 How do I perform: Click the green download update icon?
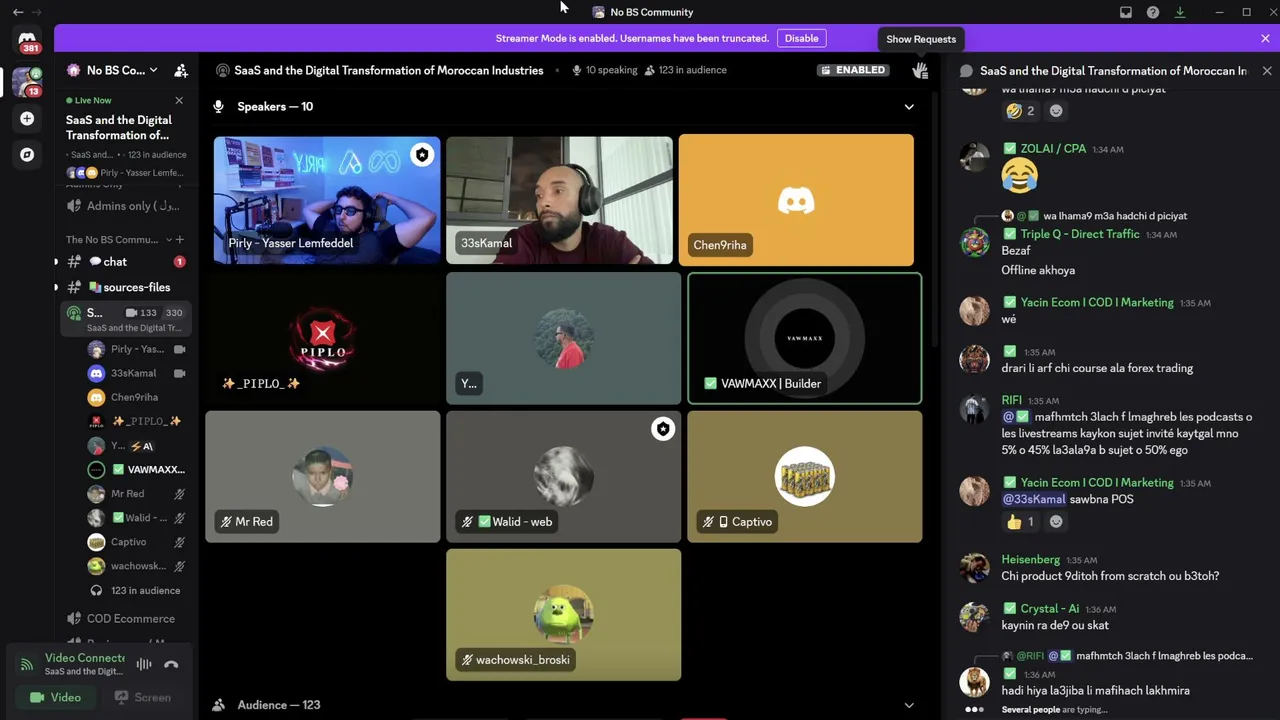tap(1180, 12)
